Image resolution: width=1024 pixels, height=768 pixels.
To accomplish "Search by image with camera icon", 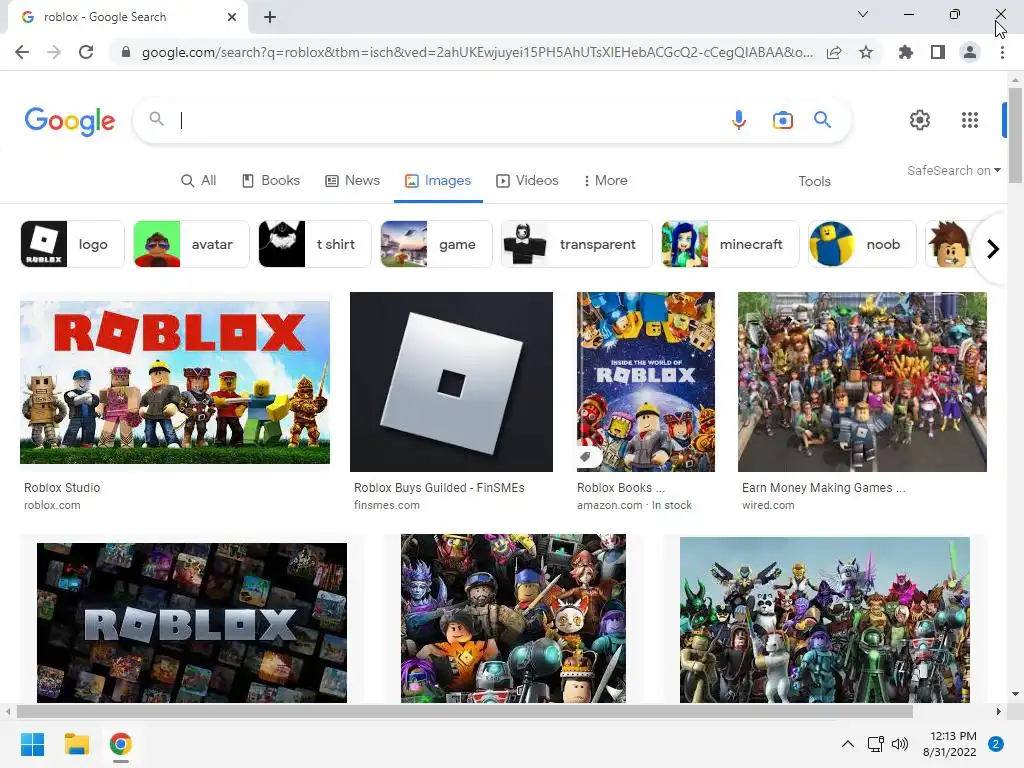I will point(782,120).
